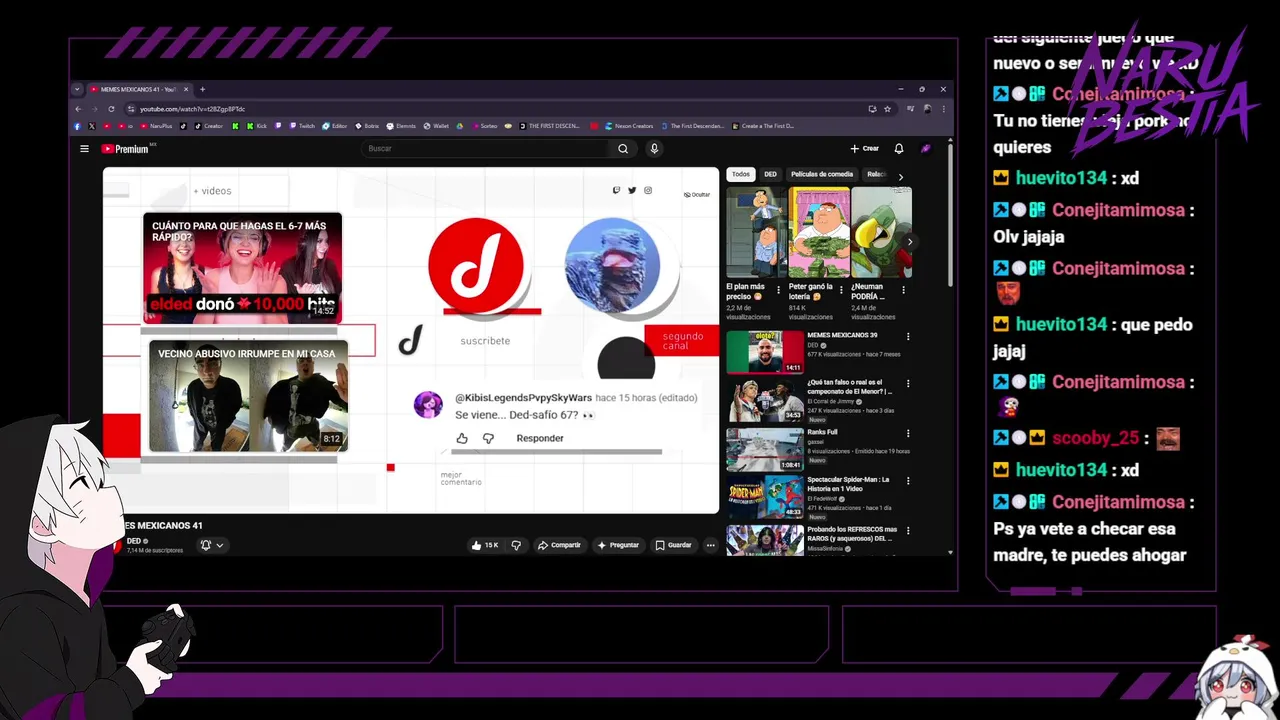Viewport: 1280px width, 720px height.
Task: Click the YouTube search magnifier button
Action: click(623, 149)
